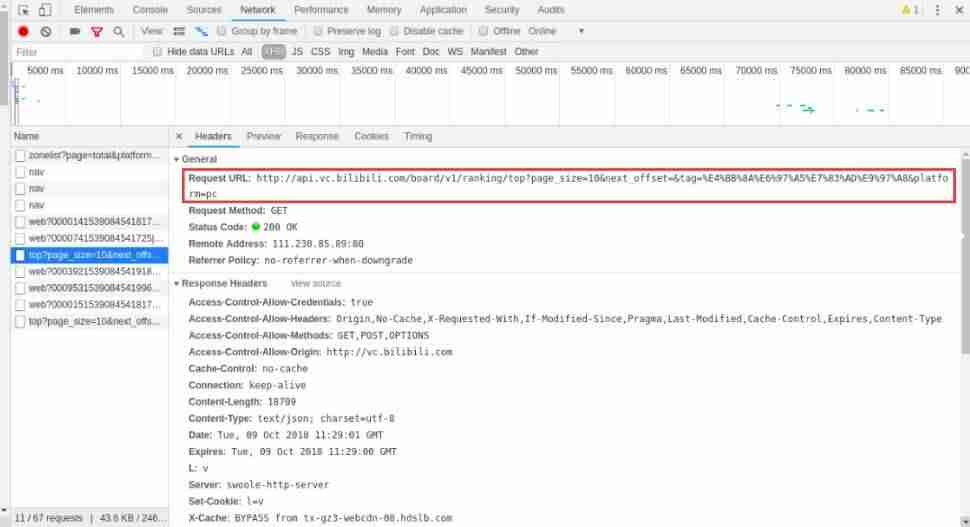Show the Headers detail tab

coord(213,136)
